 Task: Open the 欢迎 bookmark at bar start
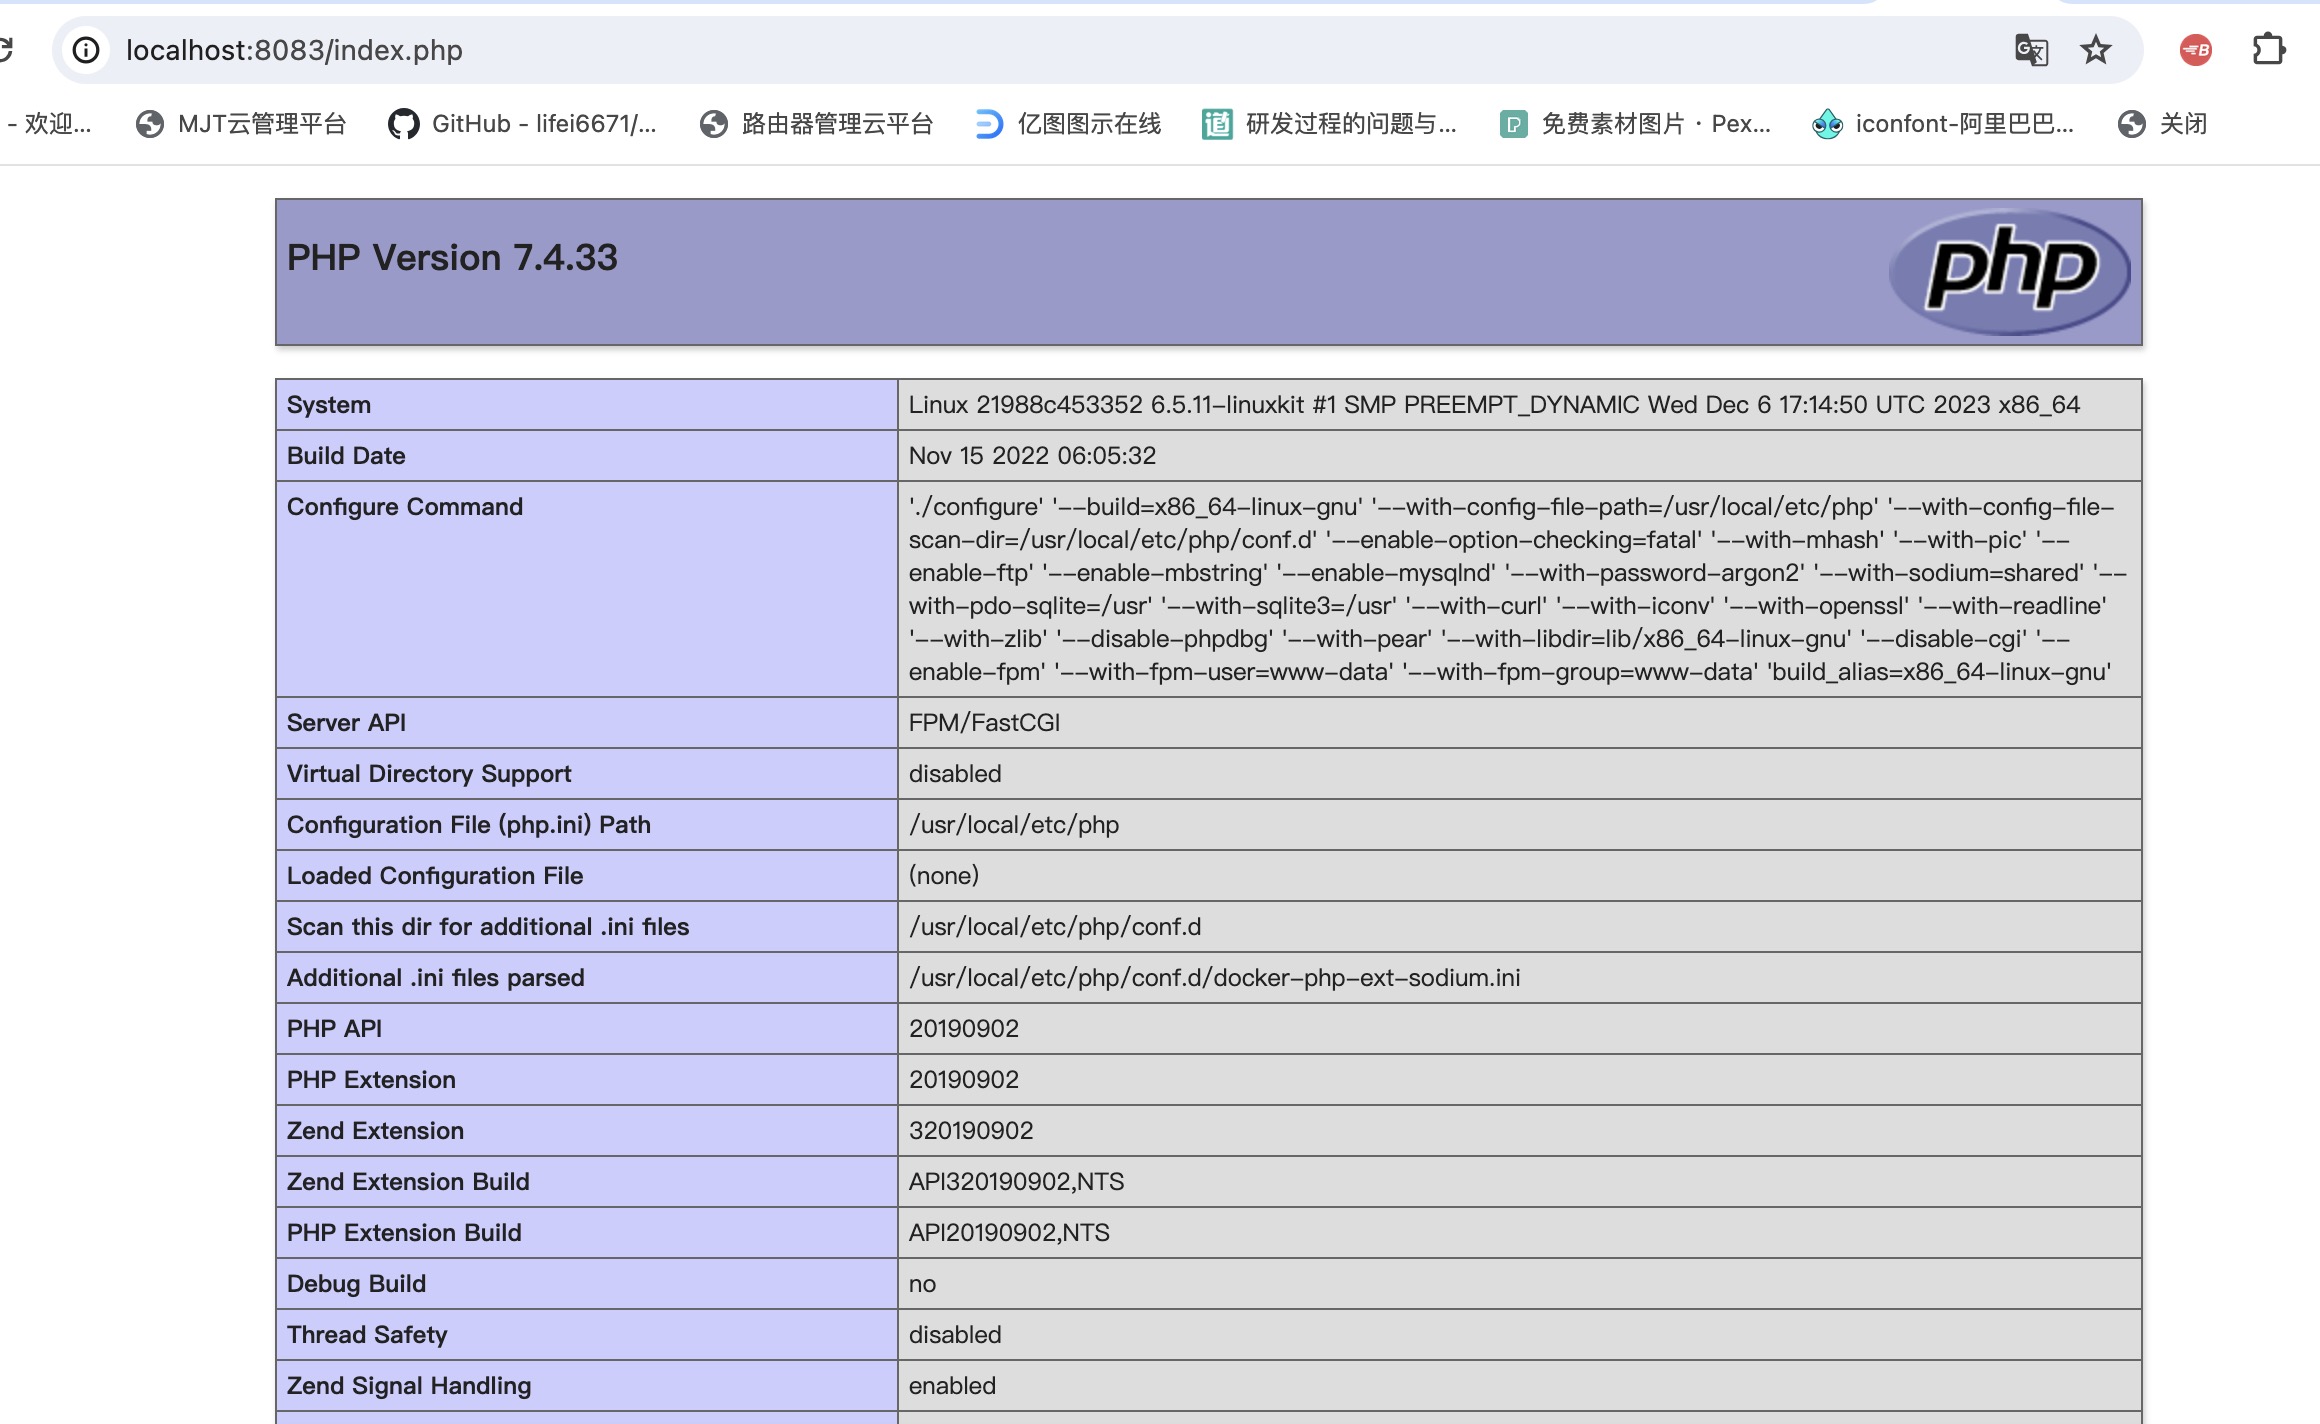(48, 124)
